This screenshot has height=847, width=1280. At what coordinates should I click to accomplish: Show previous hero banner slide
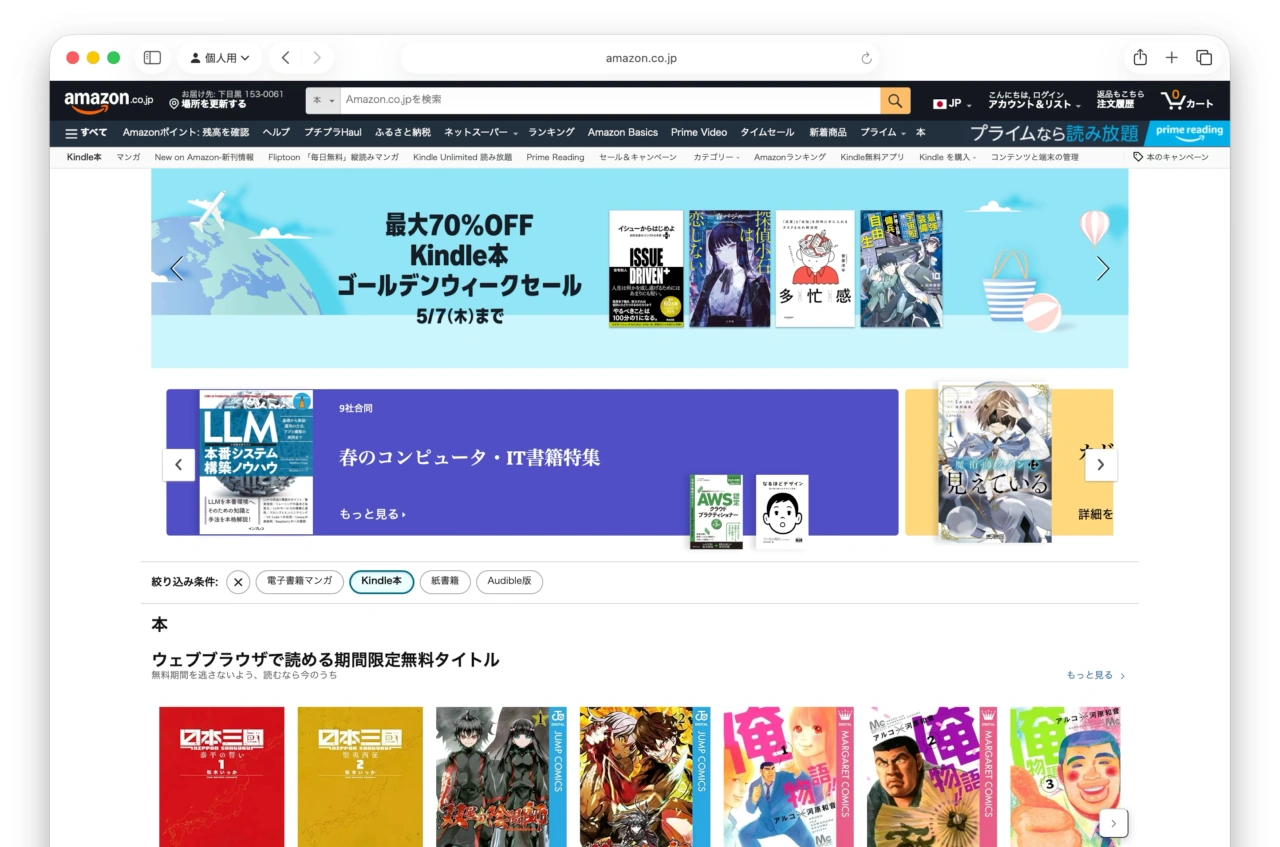(177, 268)
